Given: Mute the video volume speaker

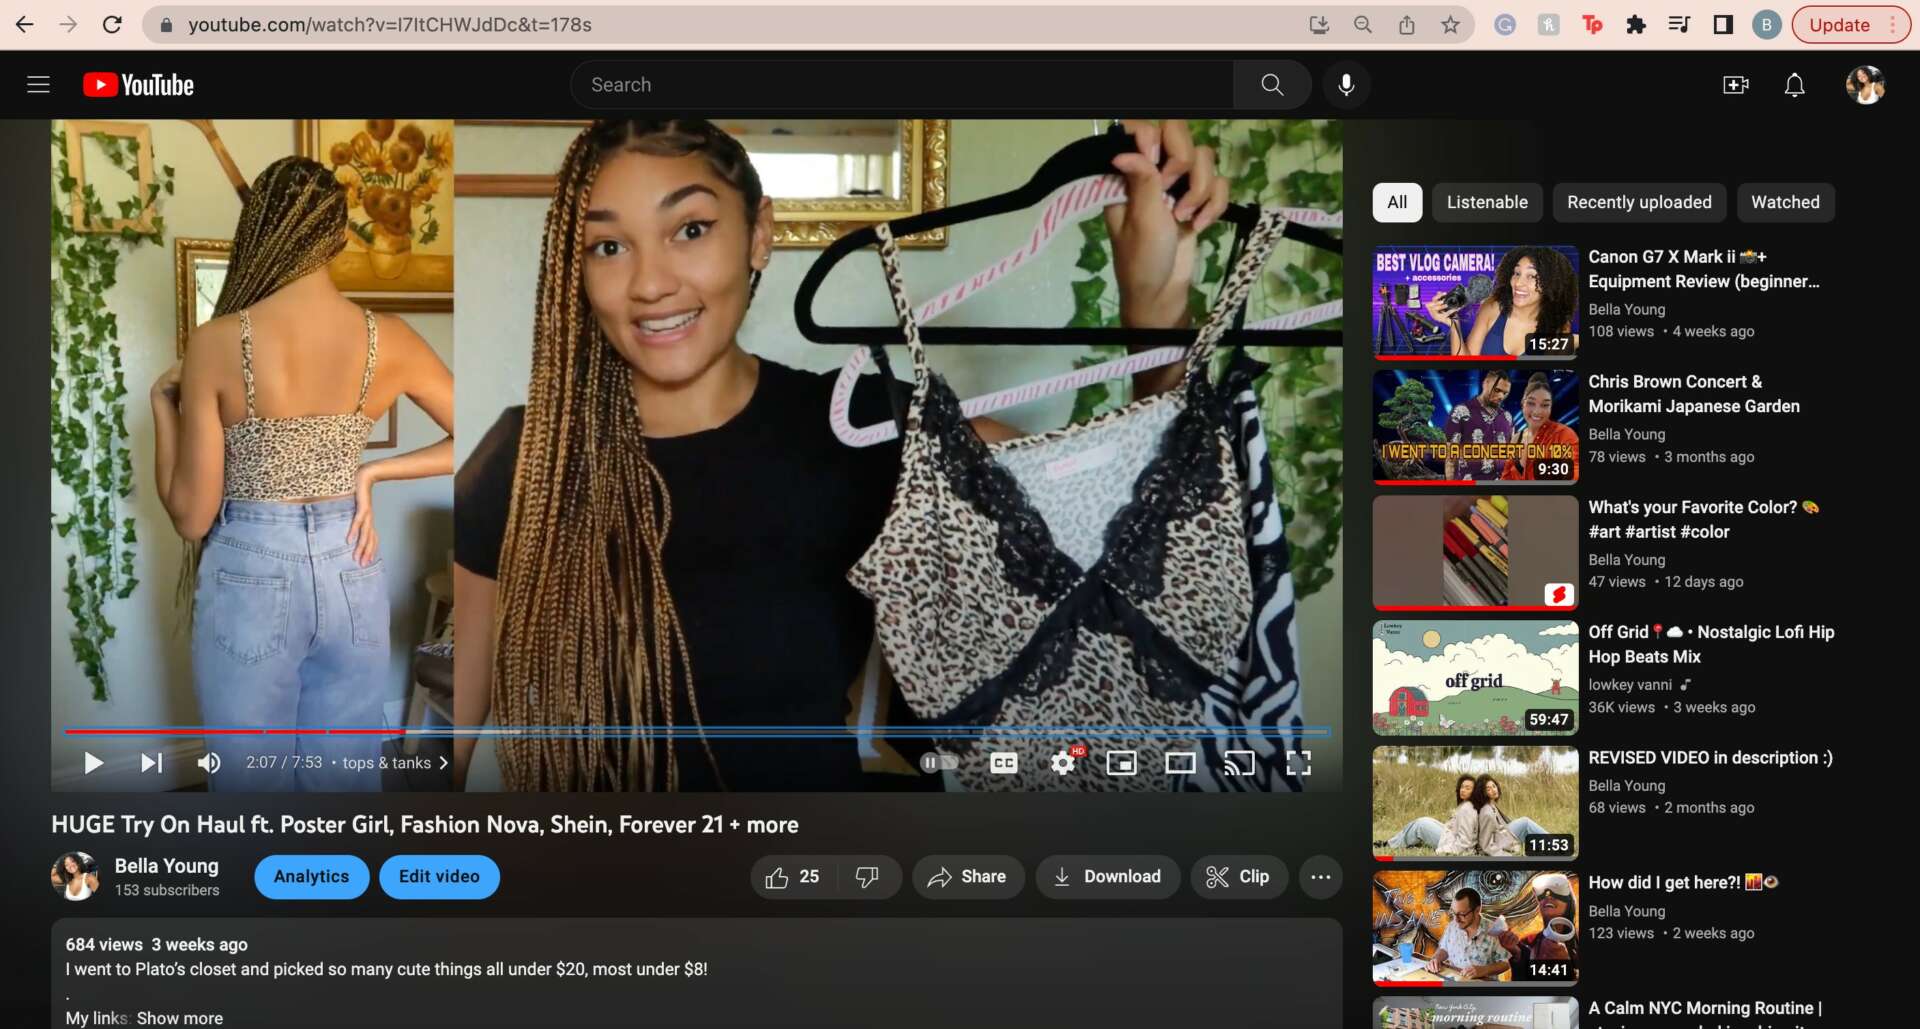Looking at the screenshot, I should coord(209,763).
